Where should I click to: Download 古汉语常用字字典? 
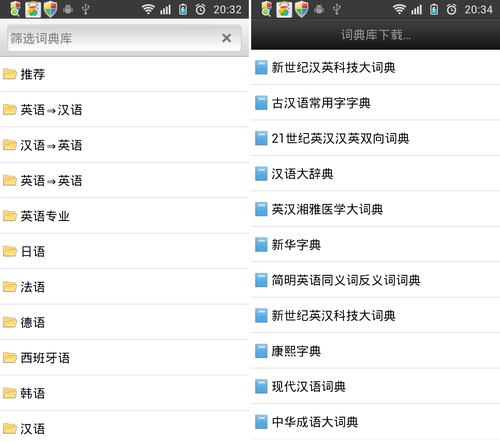pyautogui.click(x=375, y=103)
